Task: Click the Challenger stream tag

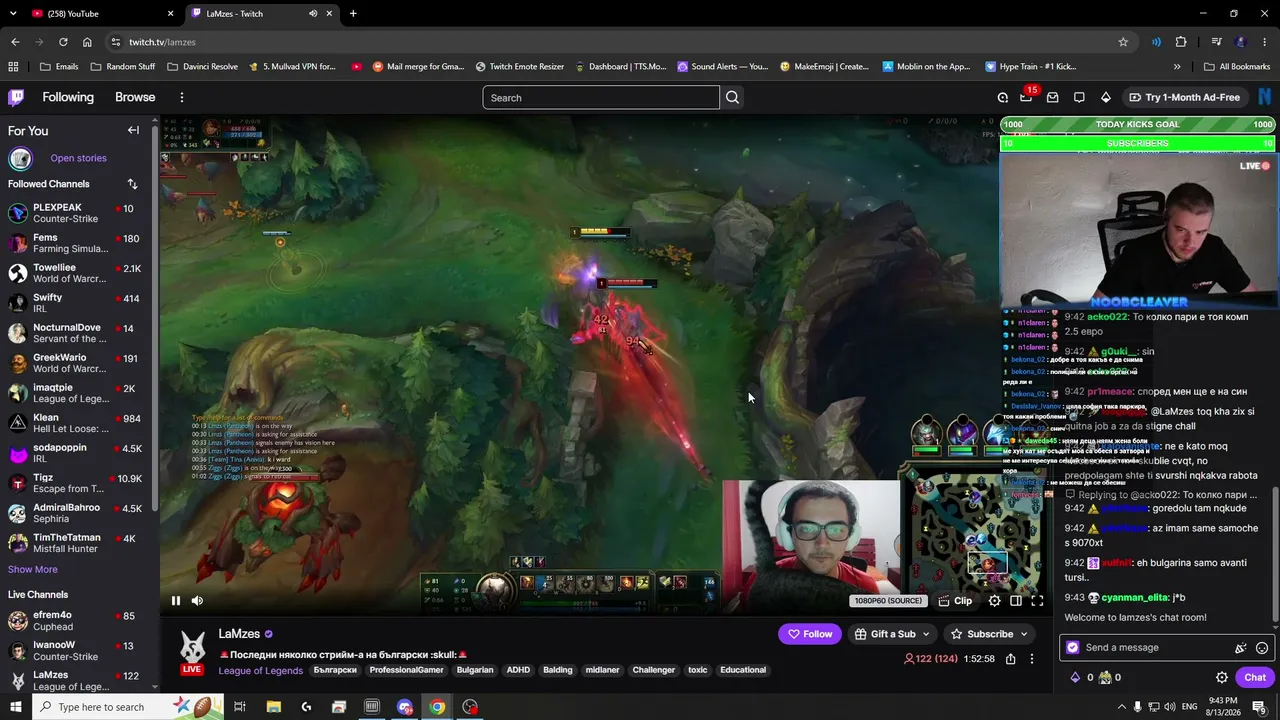Action: point(654,670)
